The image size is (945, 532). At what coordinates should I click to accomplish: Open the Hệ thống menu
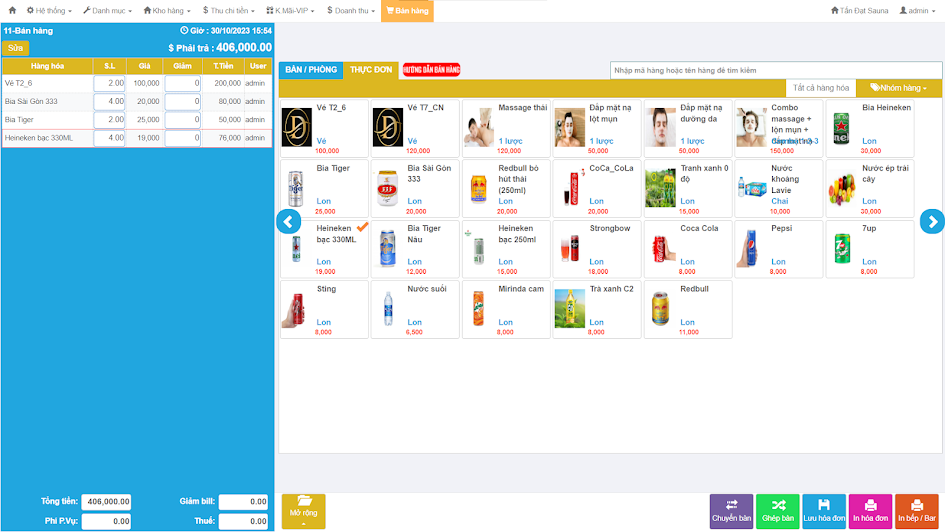pyautogui.click(x=49, y=10)
